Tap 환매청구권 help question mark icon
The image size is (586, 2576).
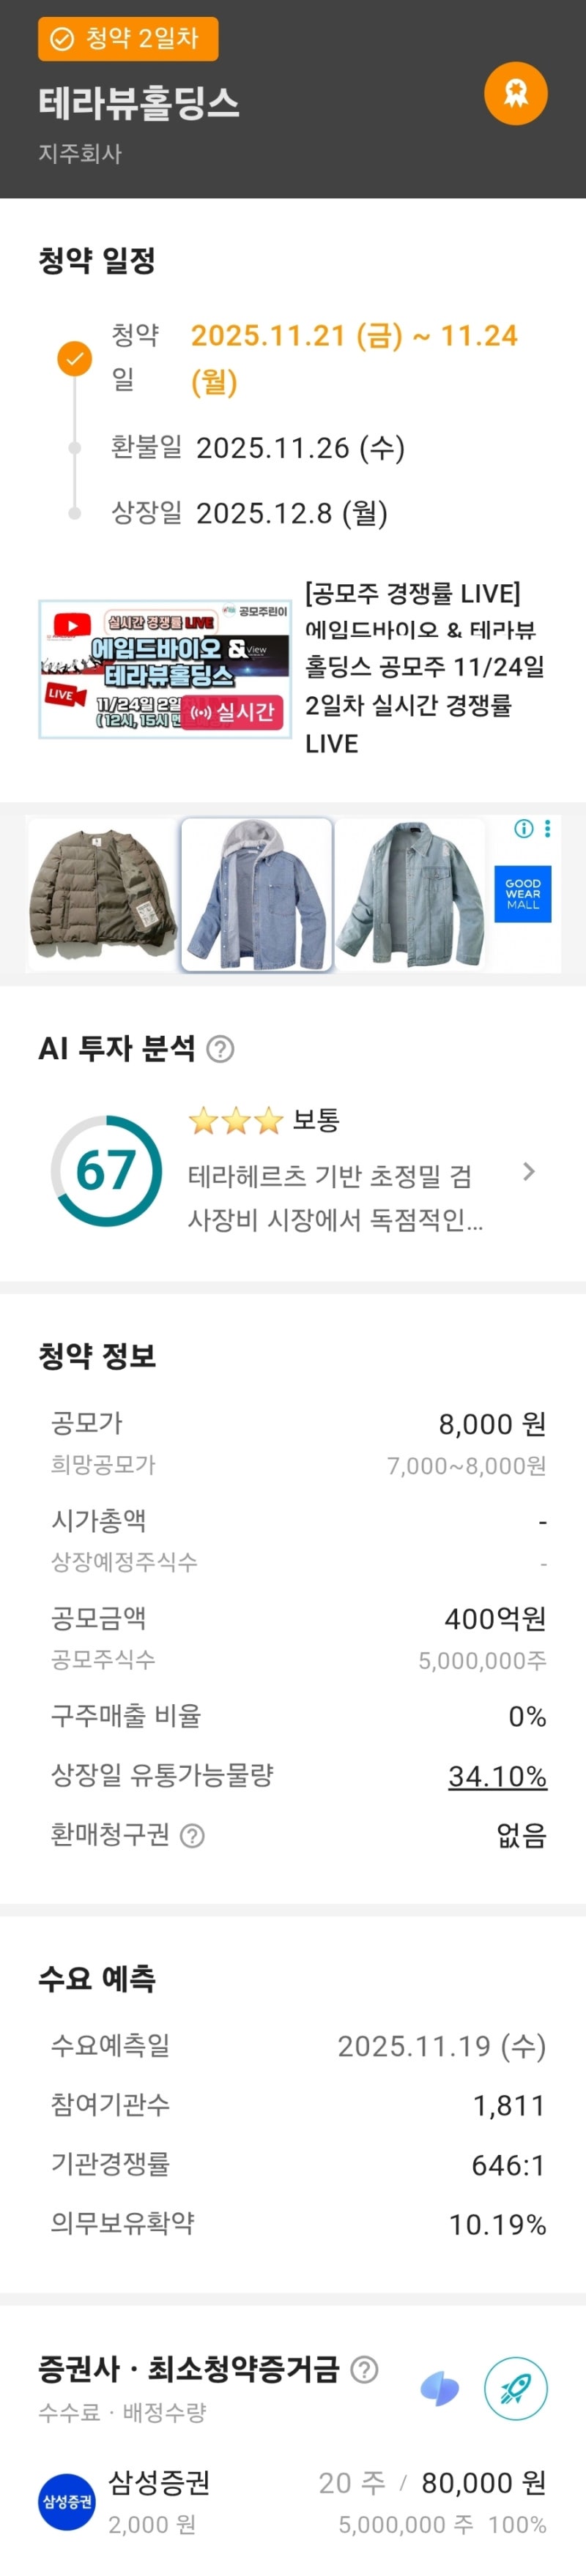192,1835
